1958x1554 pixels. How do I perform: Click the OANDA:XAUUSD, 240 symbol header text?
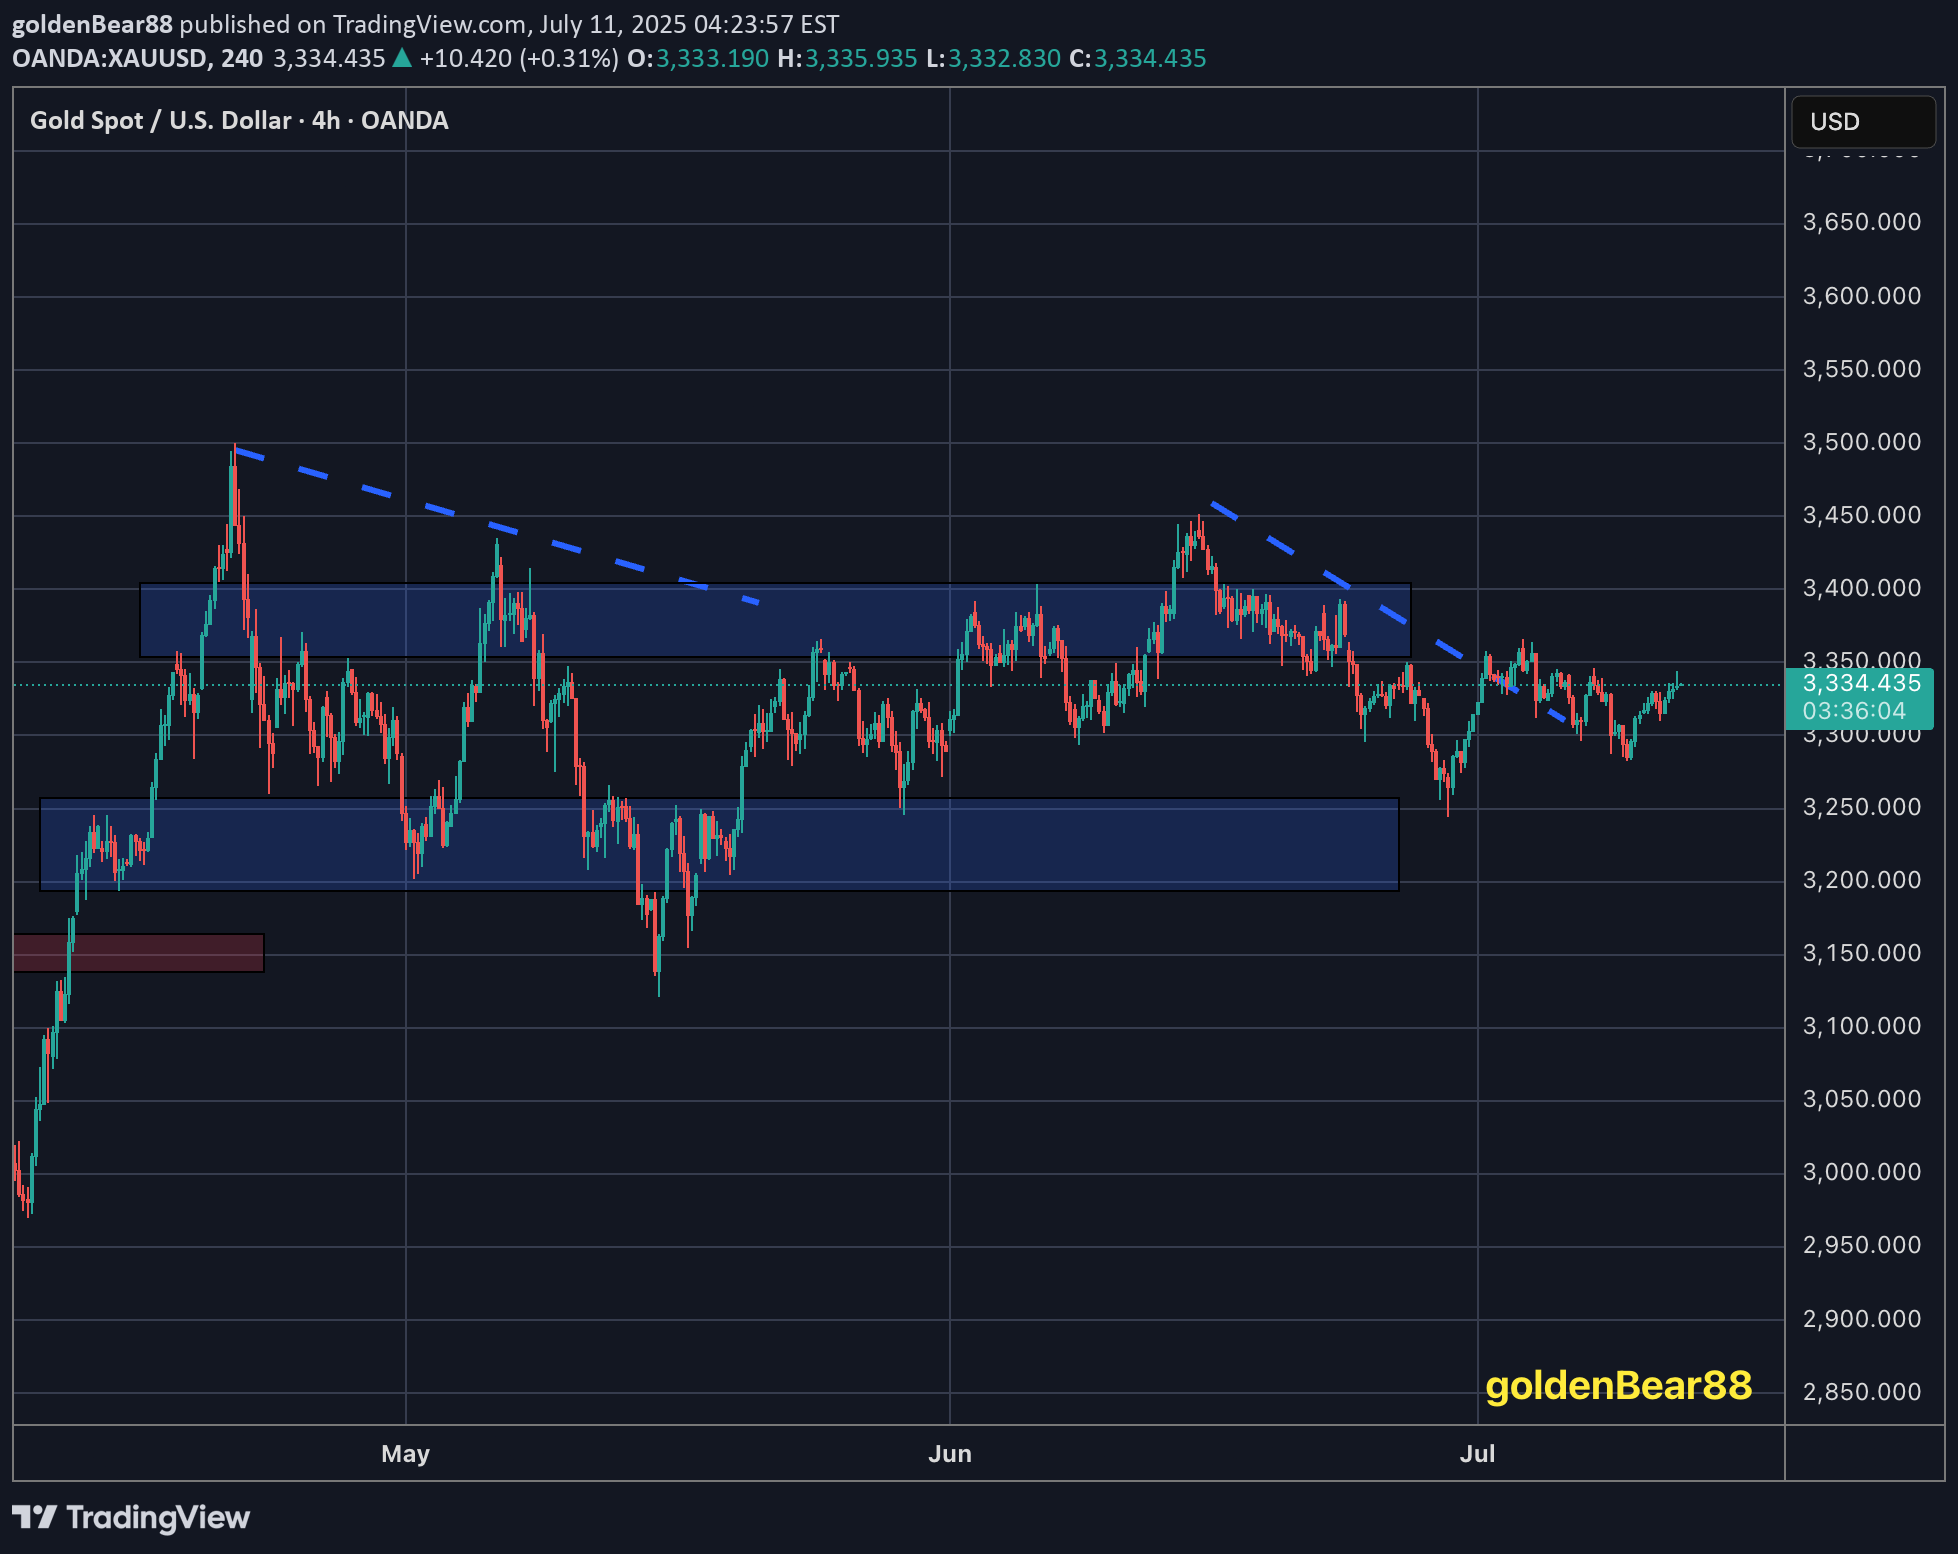[137, 59]
